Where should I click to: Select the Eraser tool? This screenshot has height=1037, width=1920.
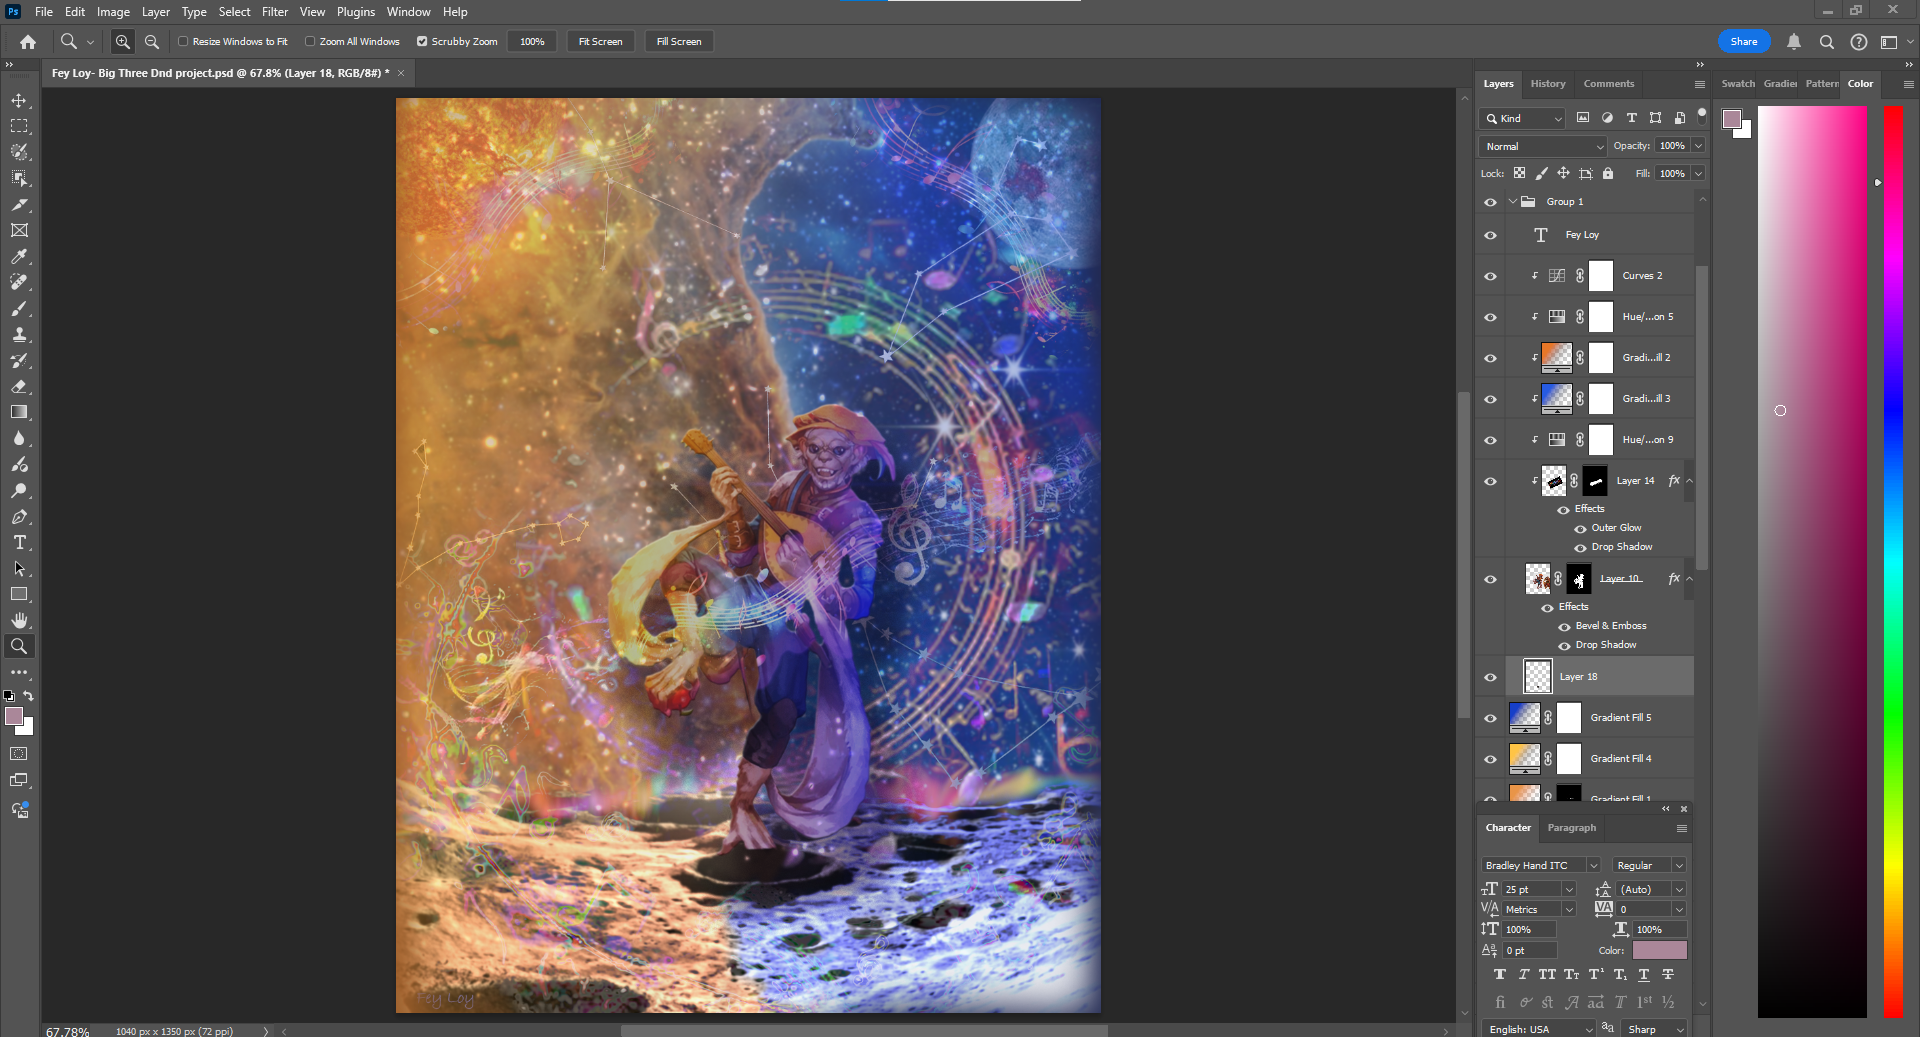point(19,387)
